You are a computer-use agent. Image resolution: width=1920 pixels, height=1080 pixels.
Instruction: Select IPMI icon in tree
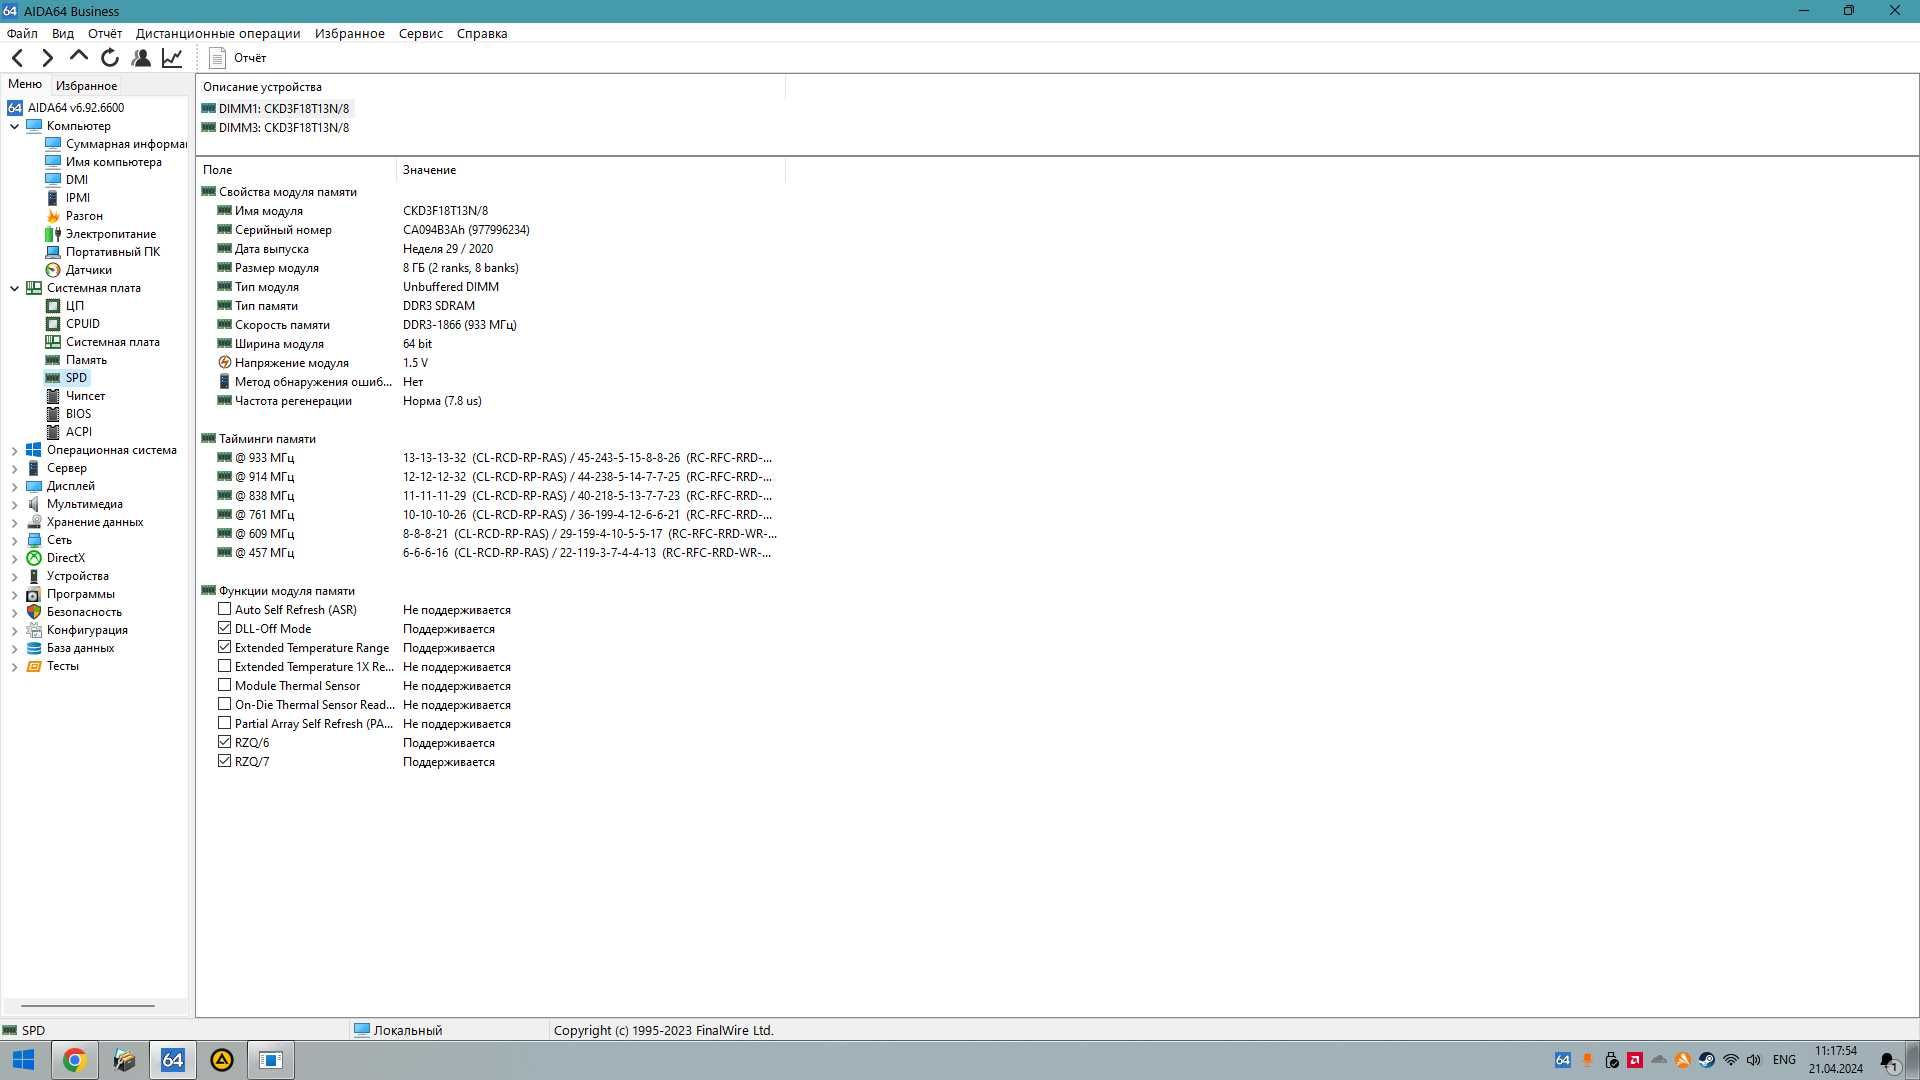pos(53,198)
